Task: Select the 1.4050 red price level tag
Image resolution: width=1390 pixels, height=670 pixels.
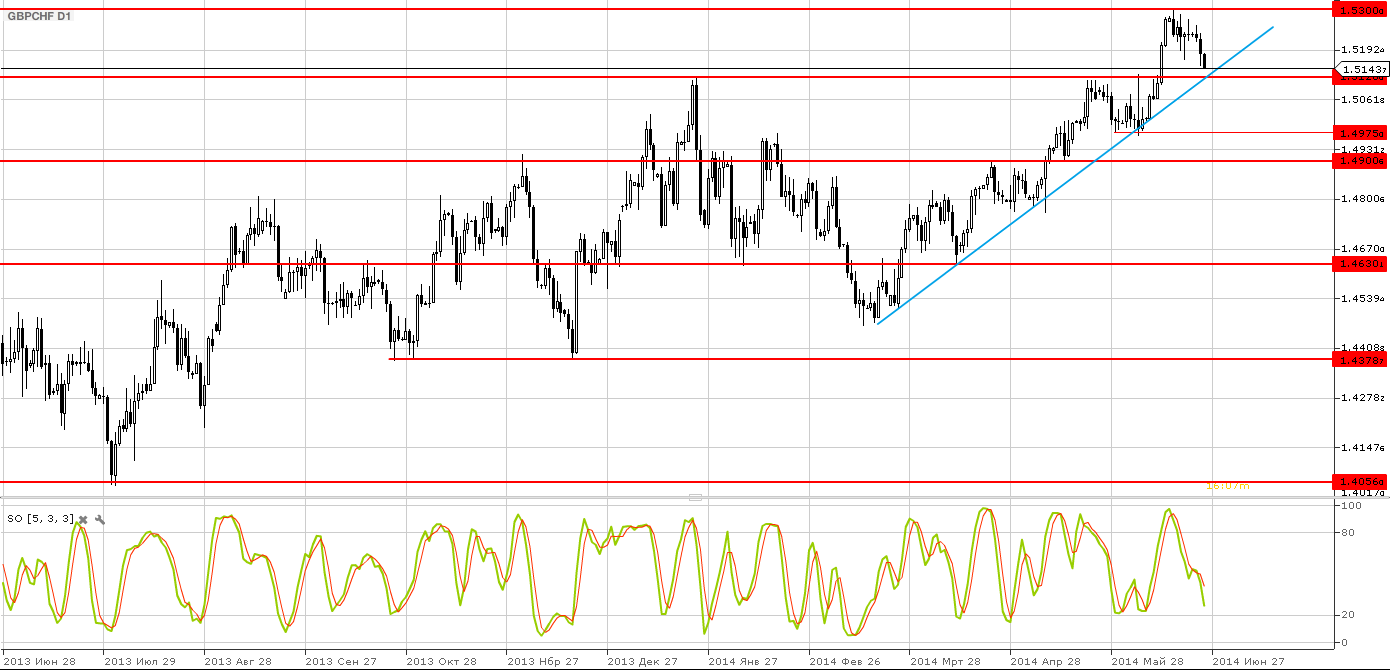Action: (x=1361, y=482)
